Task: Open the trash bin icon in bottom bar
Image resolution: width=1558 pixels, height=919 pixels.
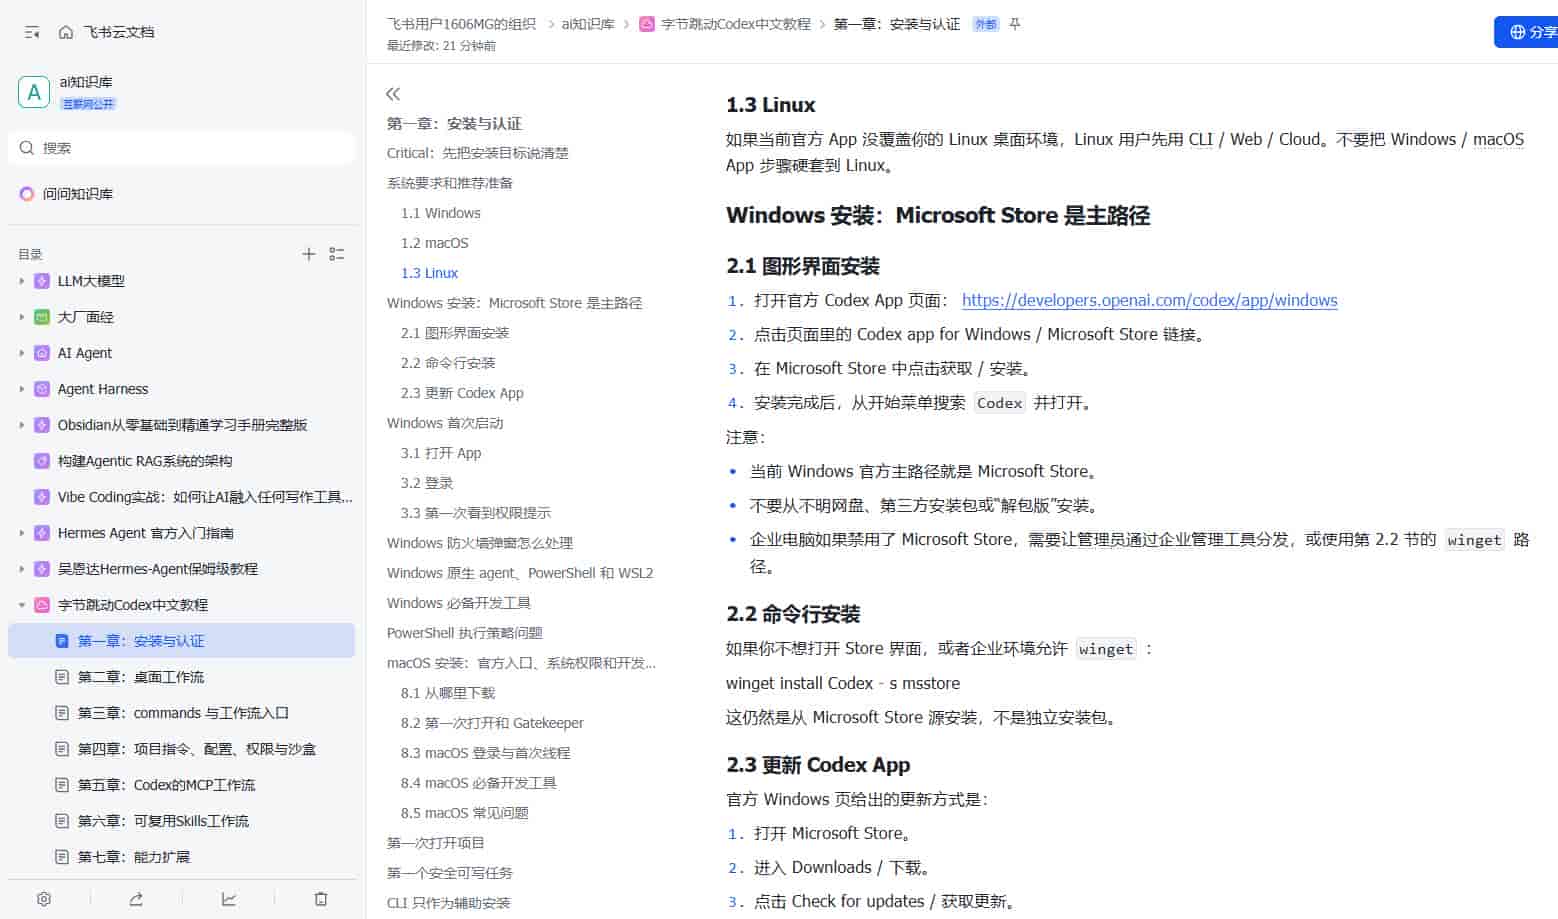Action: (x=321, y=899)
